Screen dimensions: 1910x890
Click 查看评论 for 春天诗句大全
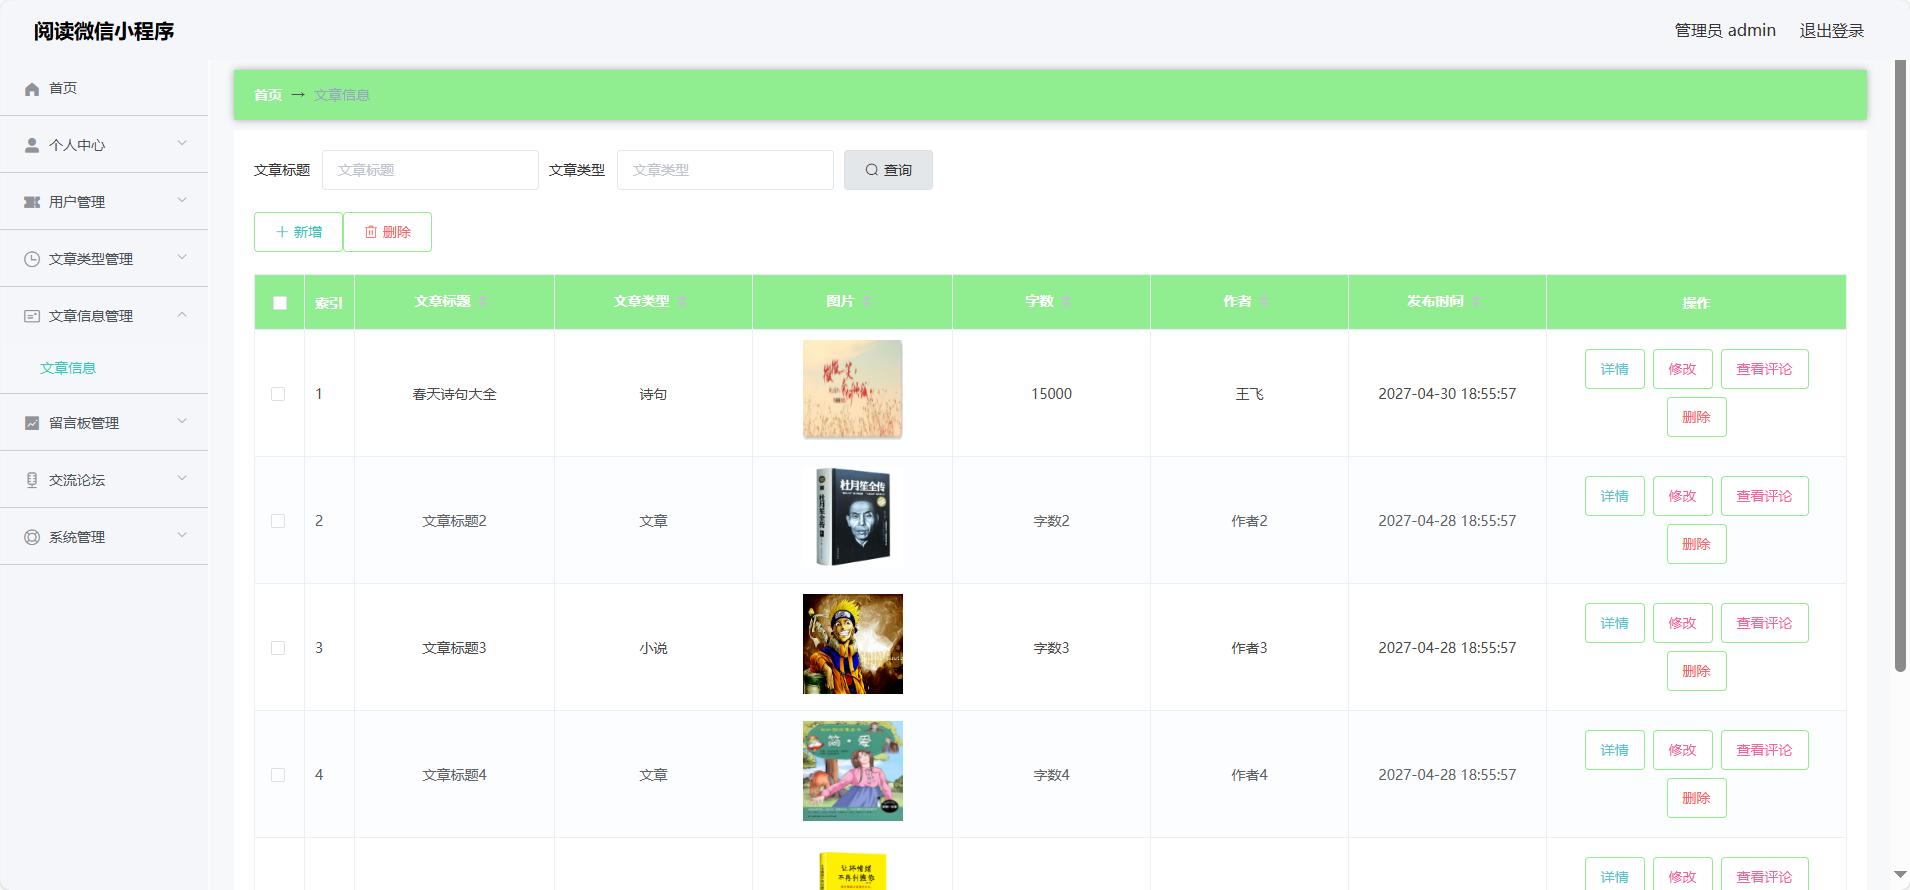[x=1764, y=369]
